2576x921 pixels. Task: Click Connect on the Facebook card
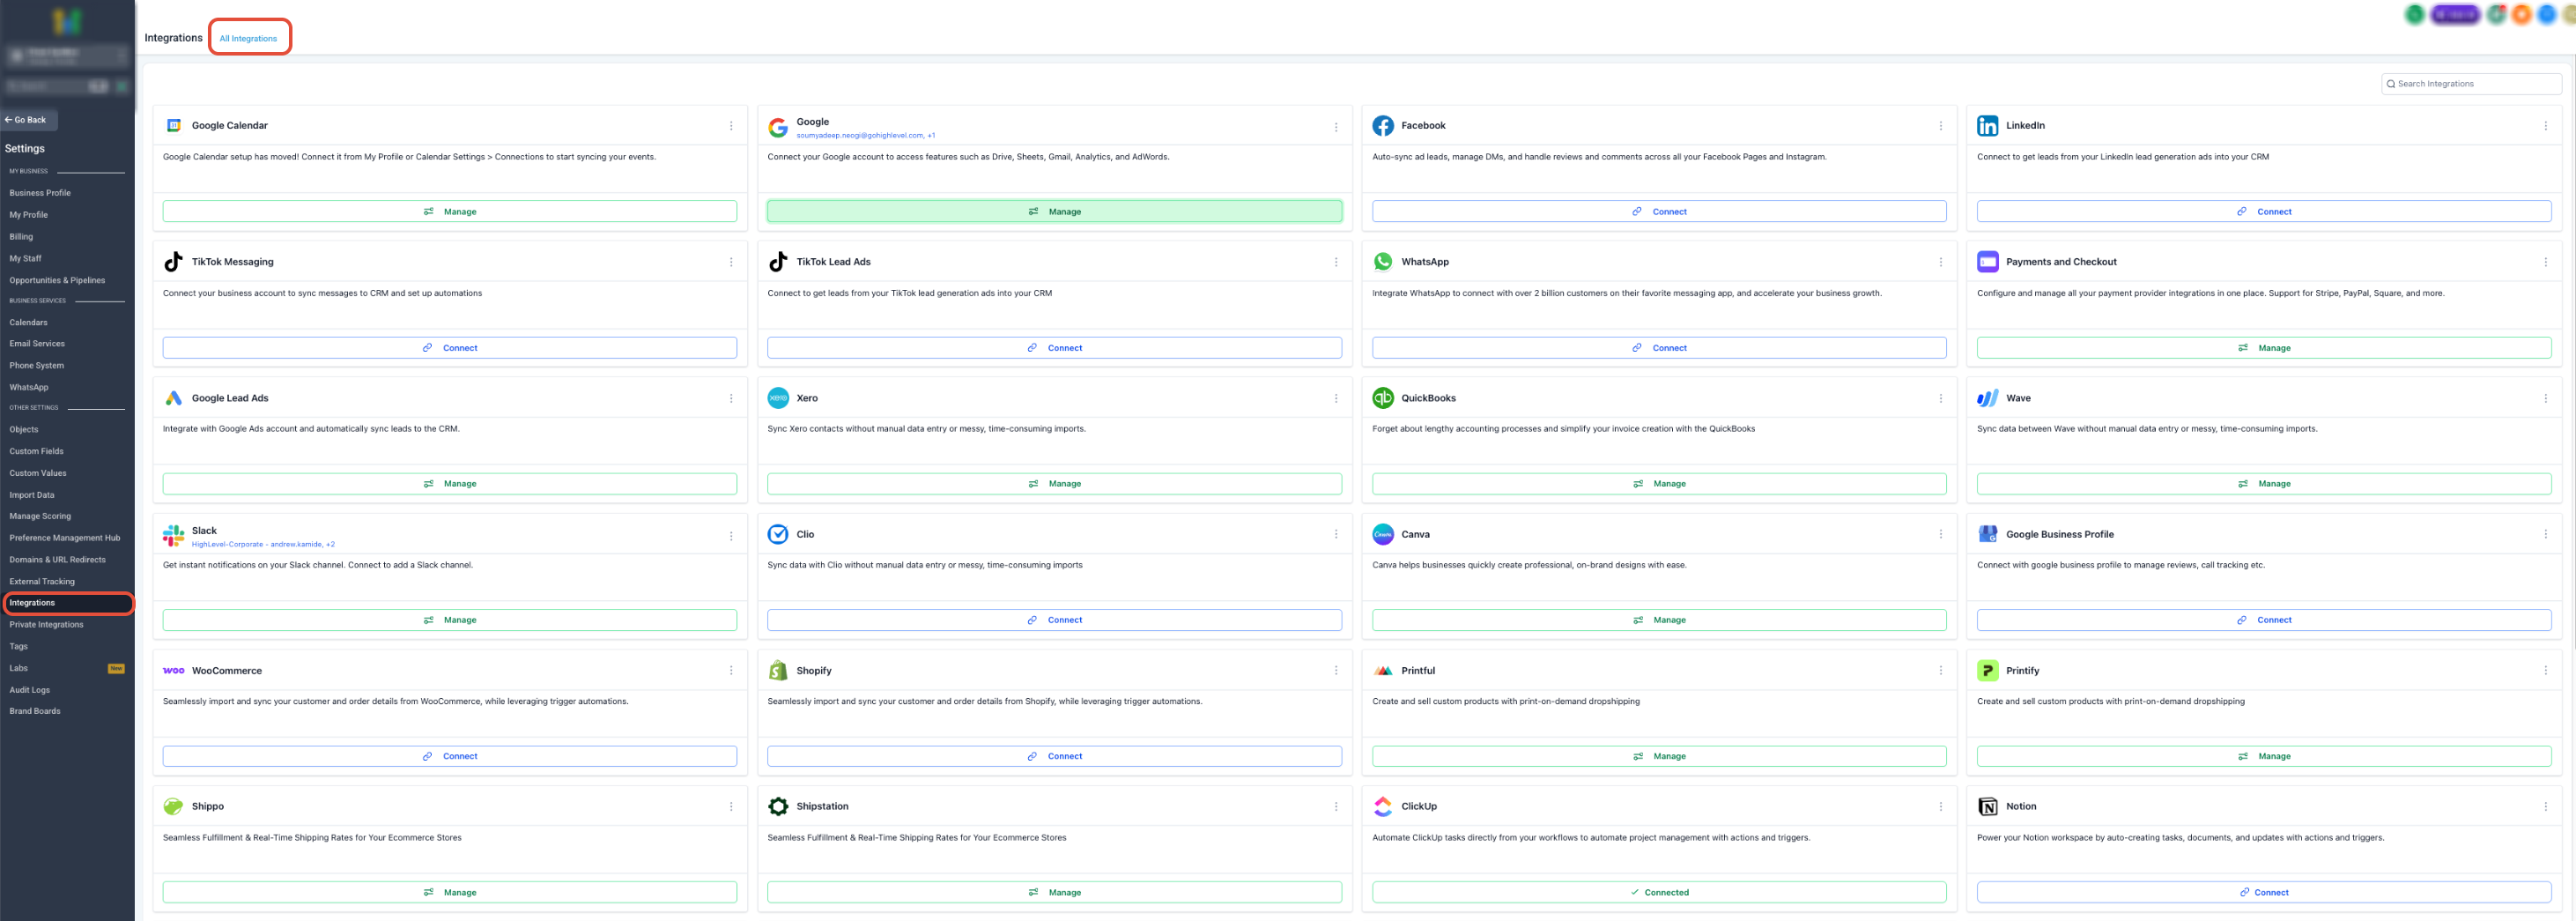click(x=1659, y=211)
